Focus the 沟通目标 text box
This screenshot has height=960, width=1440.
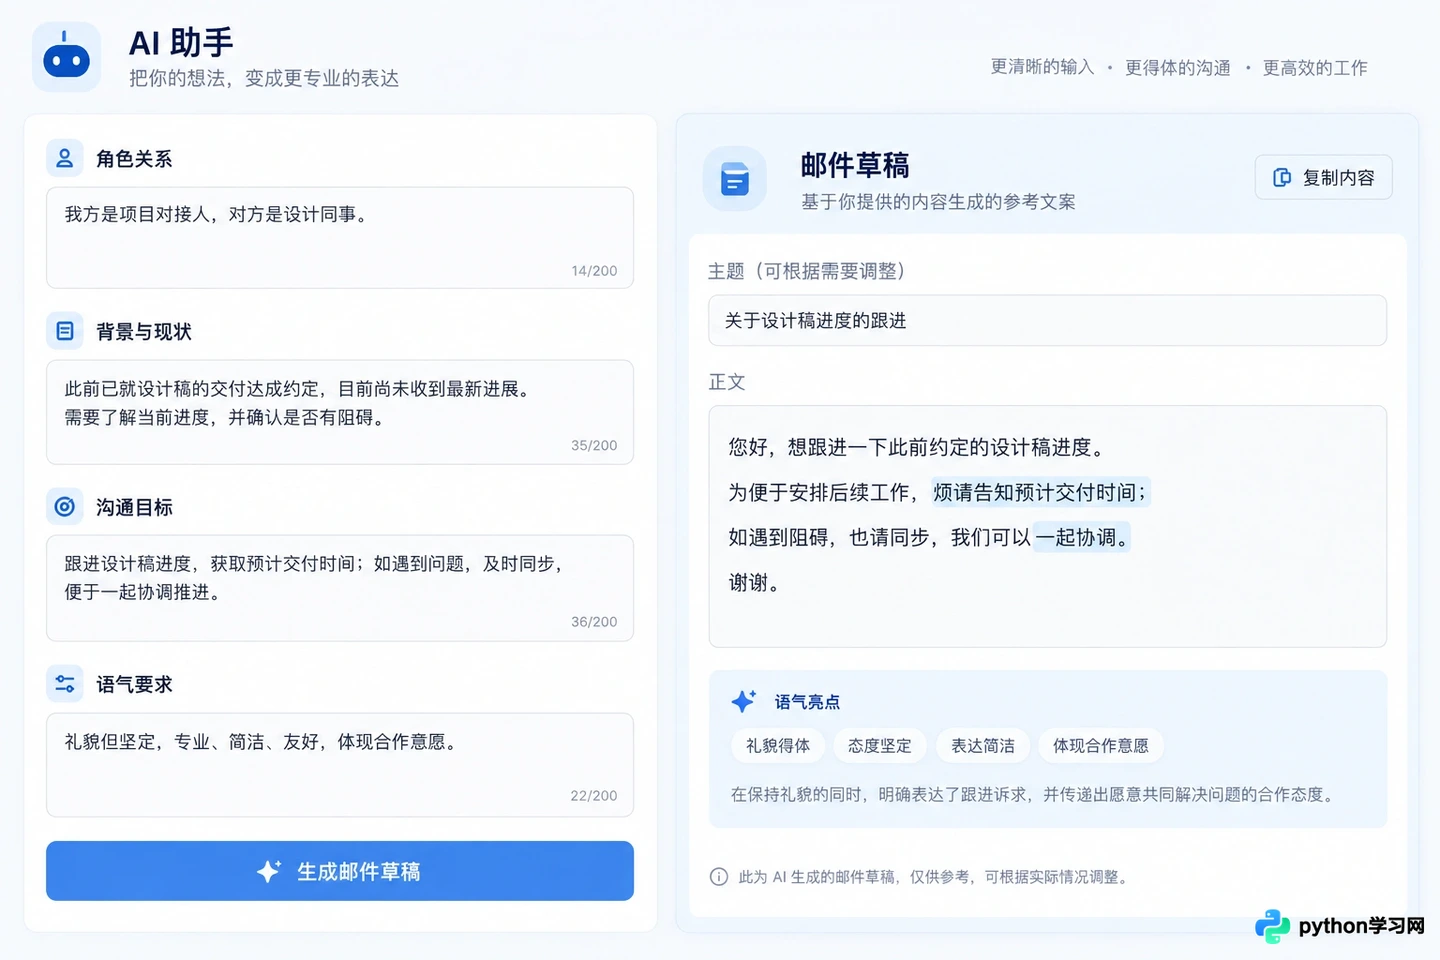(340, 588)
